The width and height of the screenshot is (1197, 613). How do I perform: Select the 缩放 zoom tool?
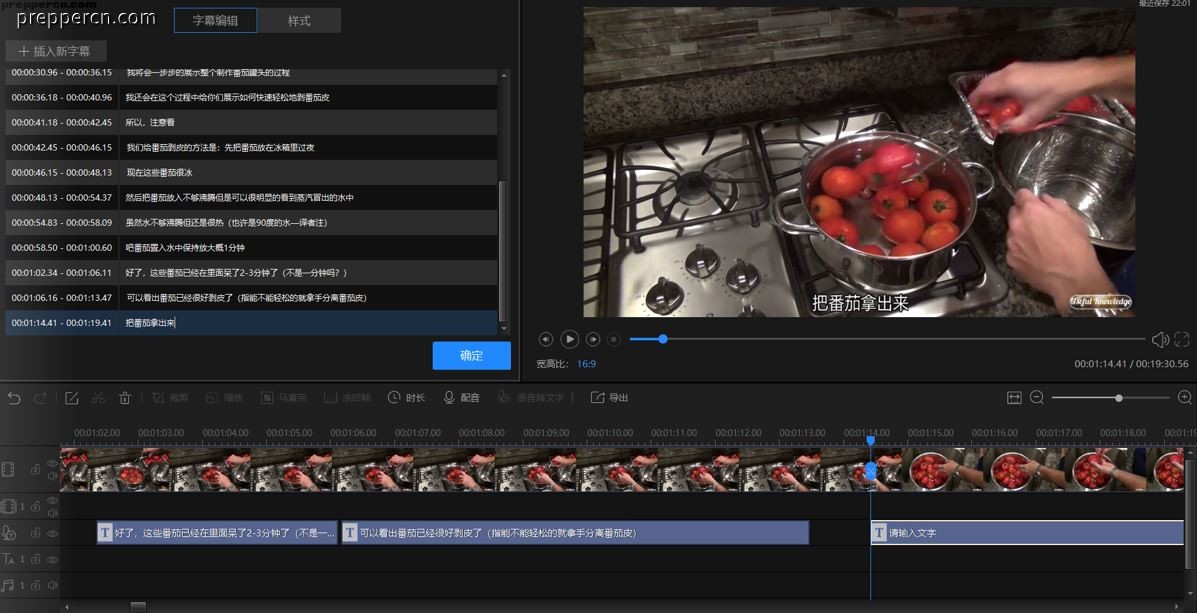tap(224, 398)
